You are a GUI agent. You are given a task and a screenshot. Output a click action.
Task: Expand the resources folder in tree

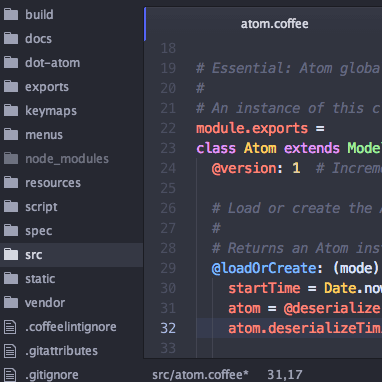(71, 183)
